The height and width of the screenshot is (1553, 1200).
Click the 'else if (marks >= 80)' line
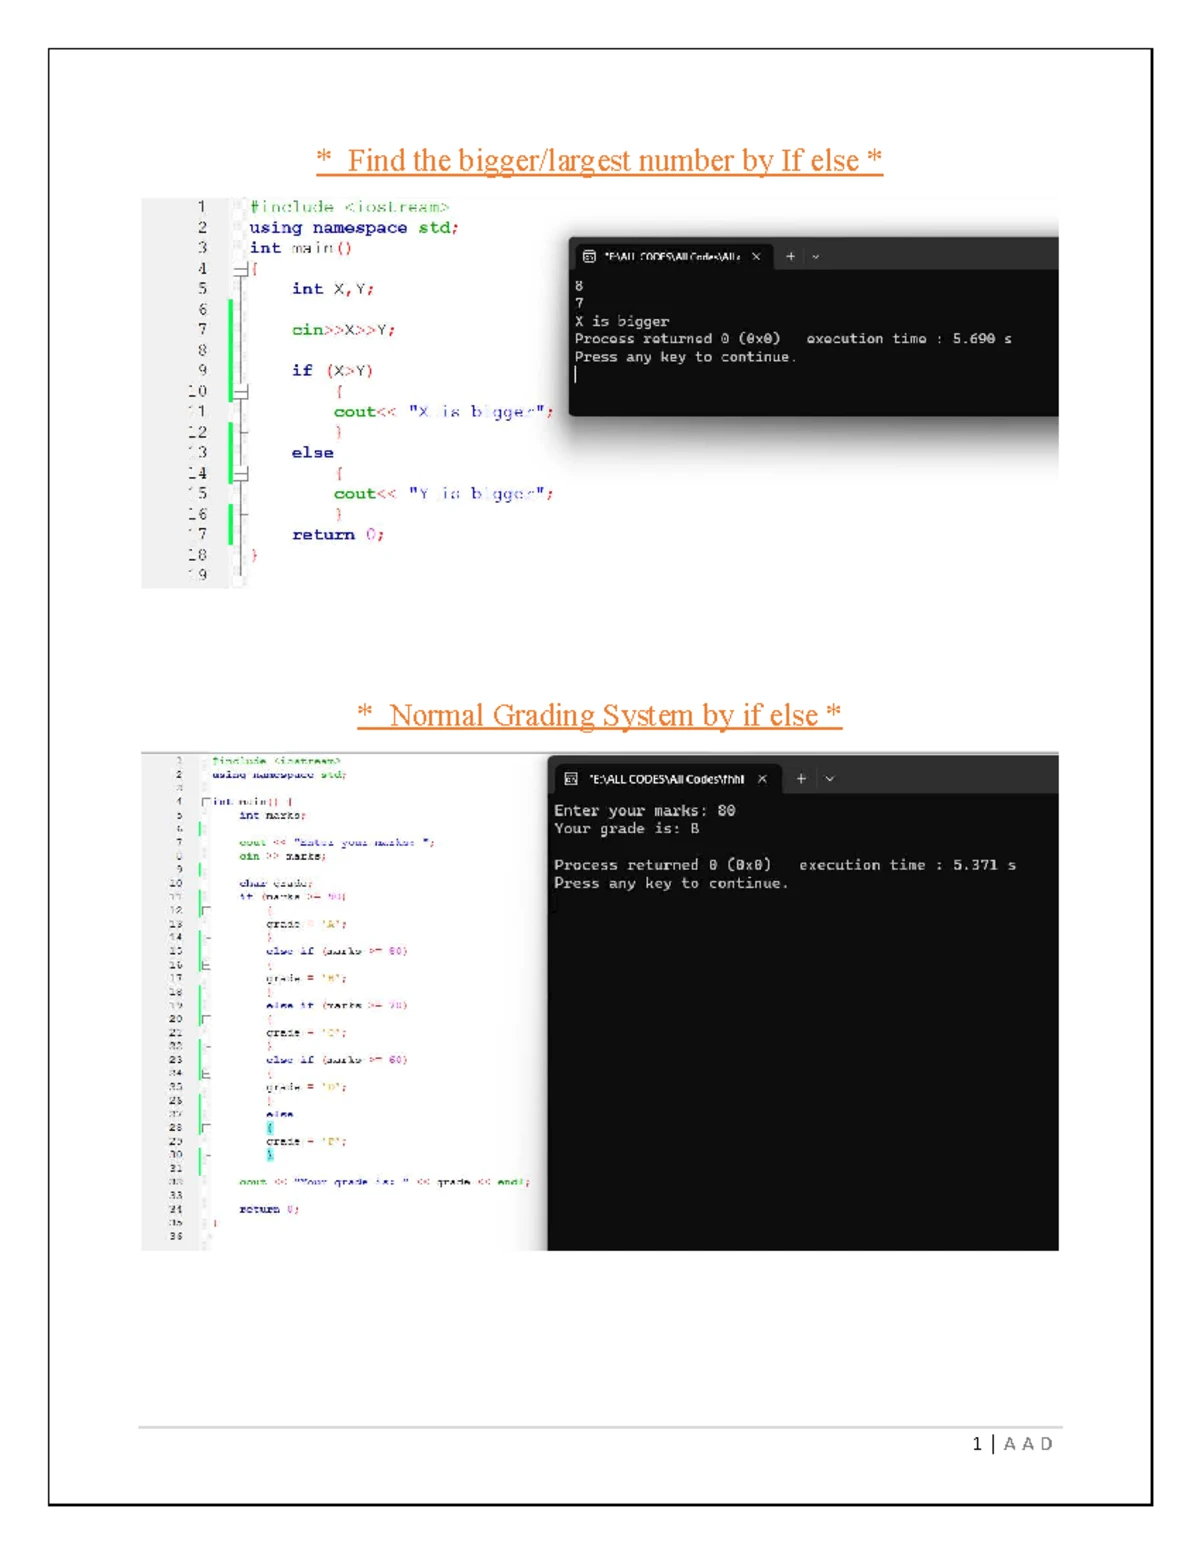(x=336, y=951)
